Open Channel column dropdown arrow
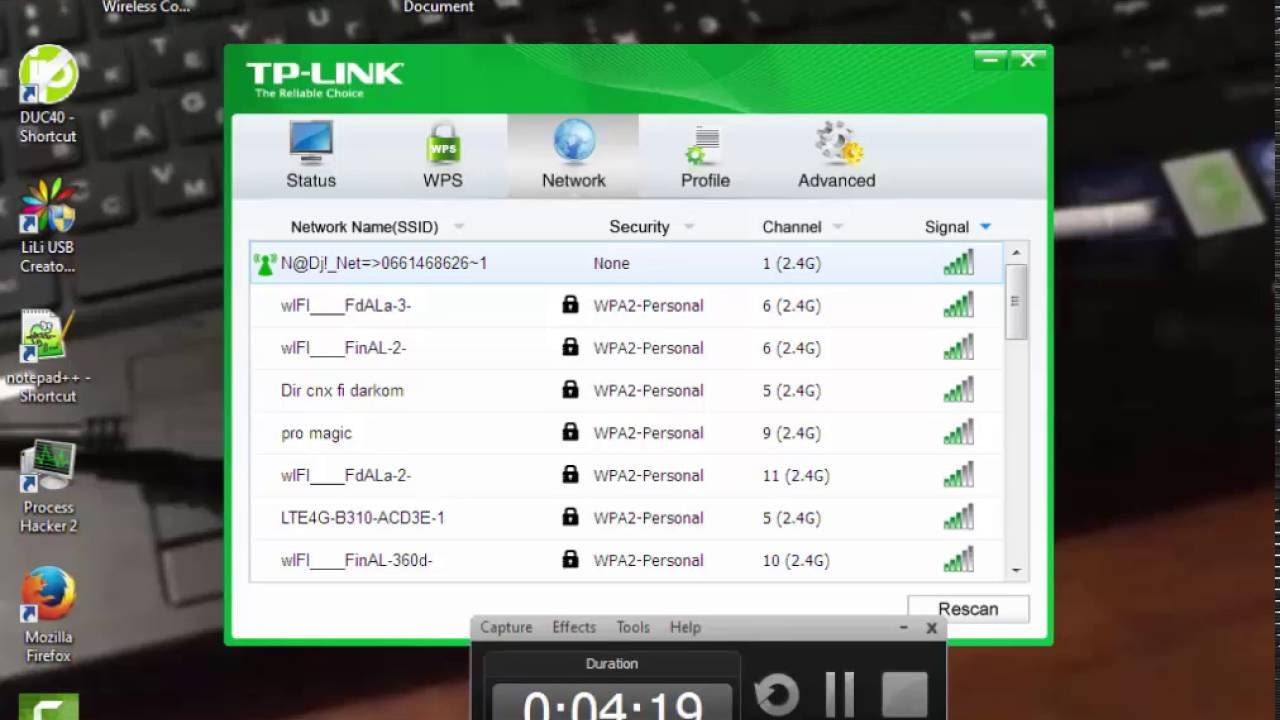Viewport: 1280px width, 720px height. [838, 227]
